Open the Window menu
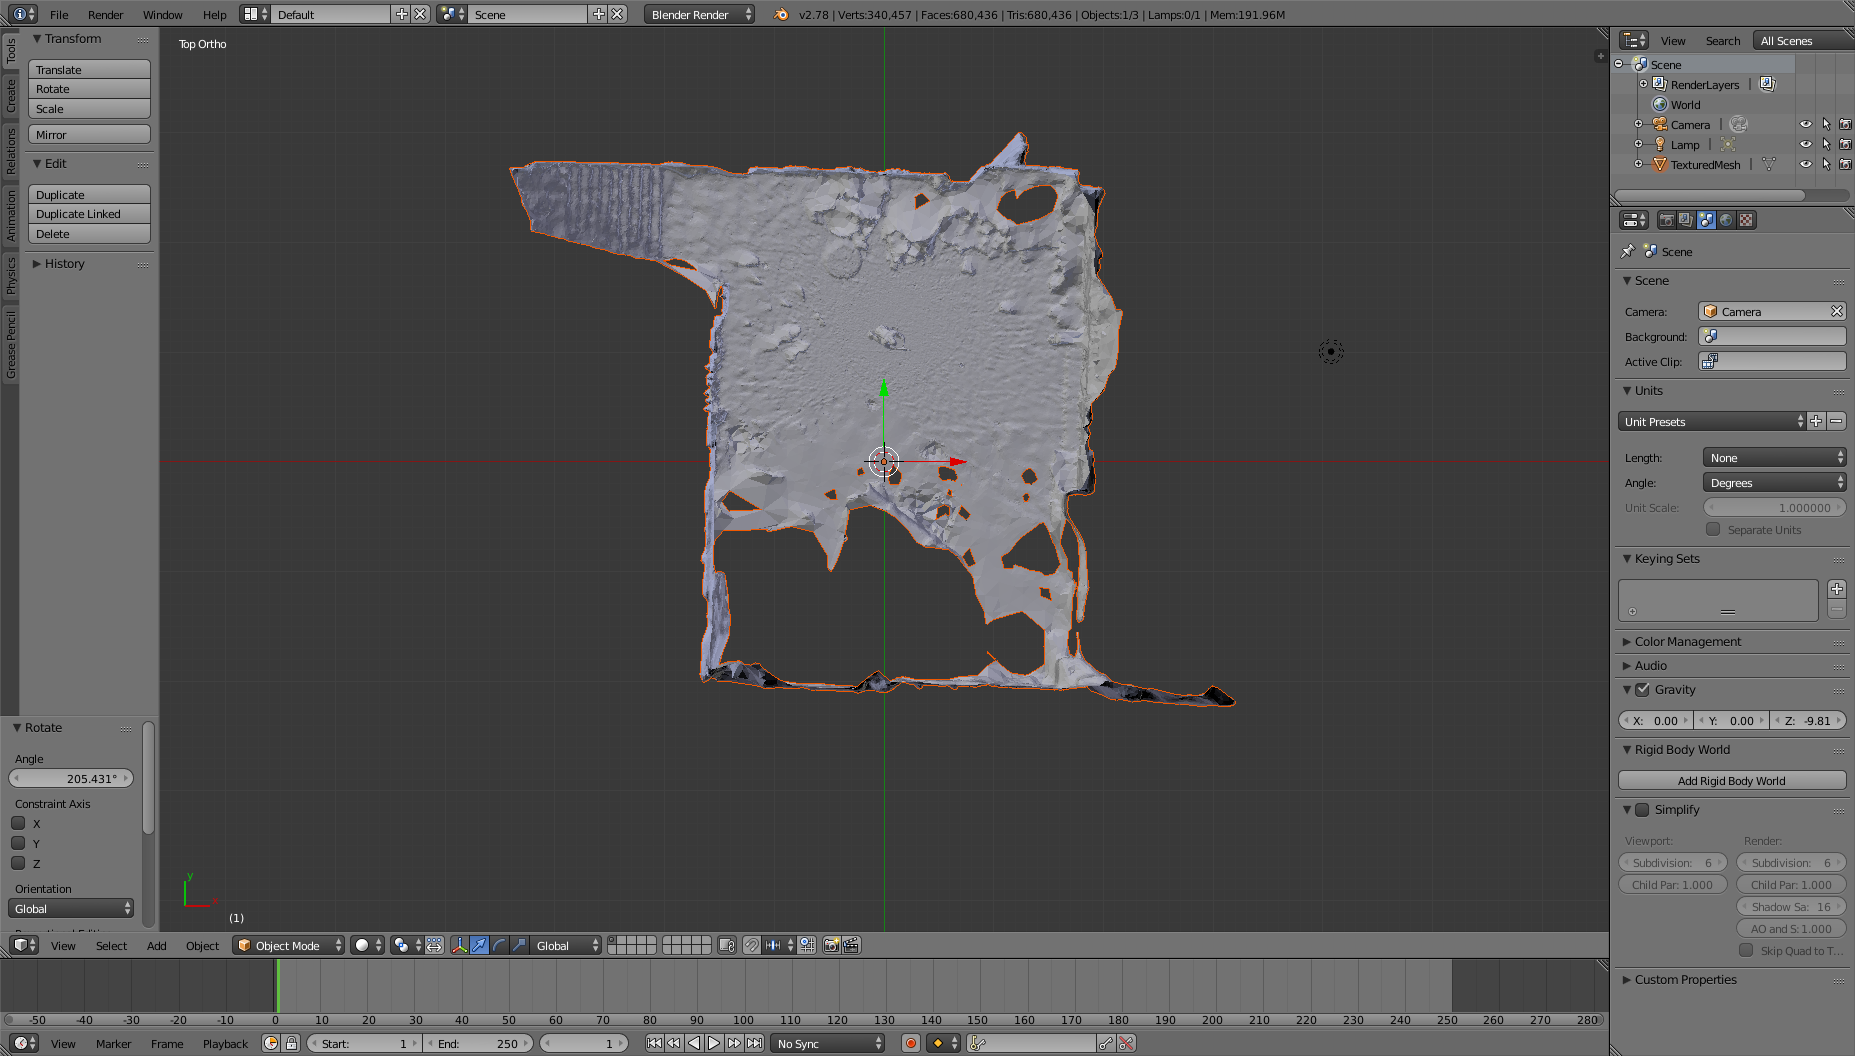Image resolution: width=1855 pixels, height=1056 pixels. 162,14
